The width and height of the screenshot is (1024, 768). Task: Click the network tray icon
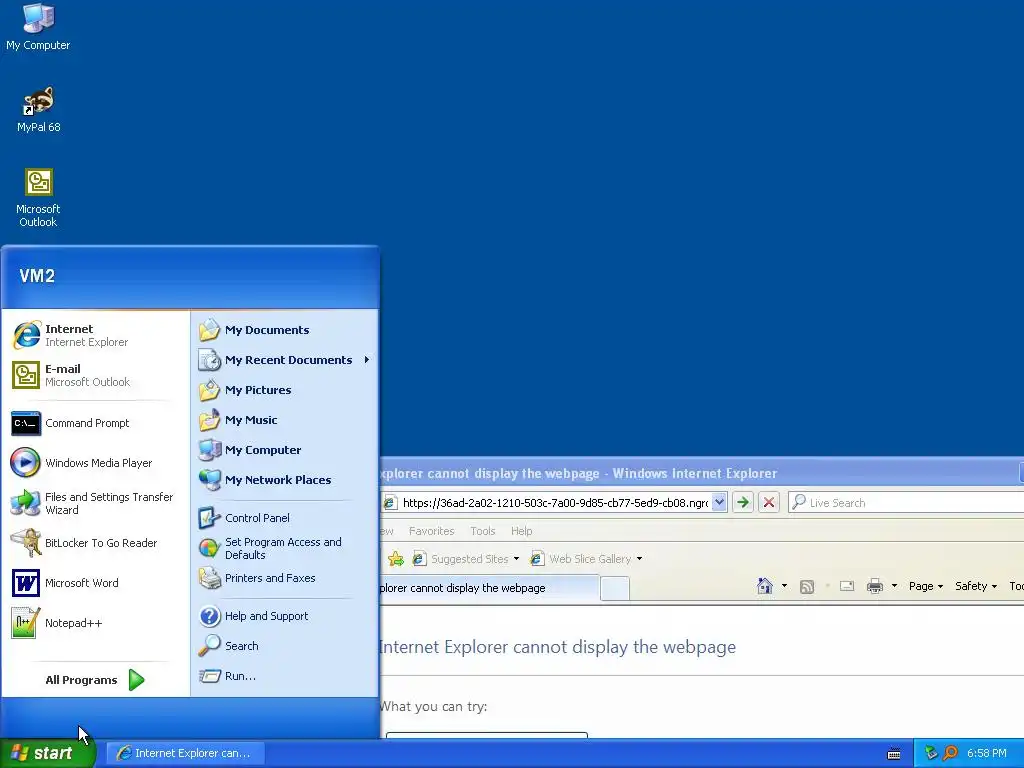pyautogui.click(x=931, y=753)
